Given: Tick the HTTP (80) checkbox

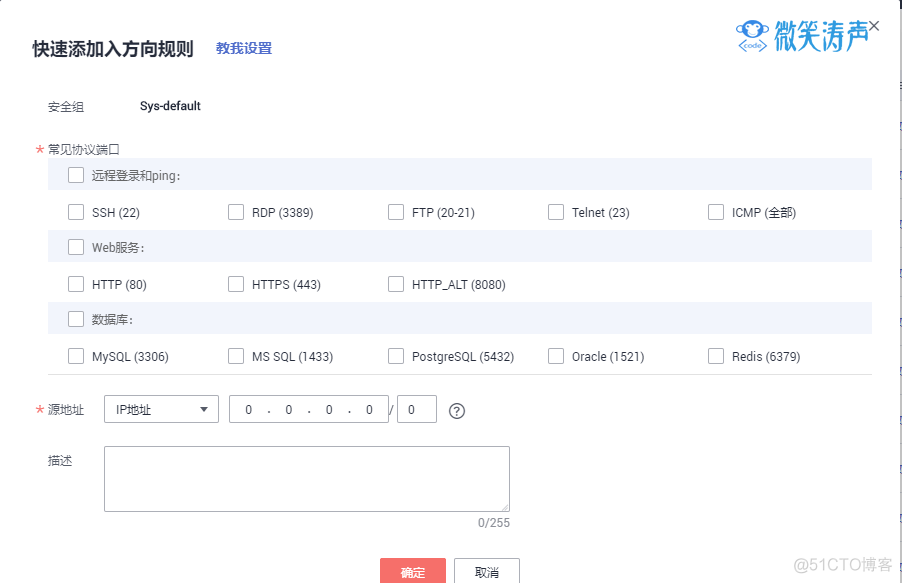Looking at the screenshot, I should (76, 284).
